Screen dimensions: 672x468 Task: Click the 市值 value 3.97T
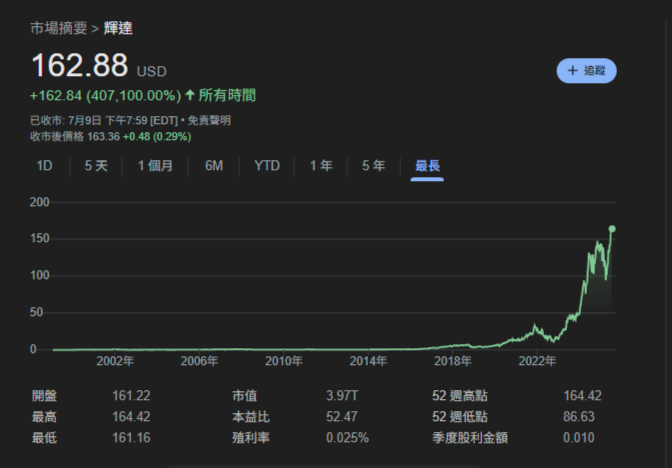pyautogui.click(x=342, y=396)
